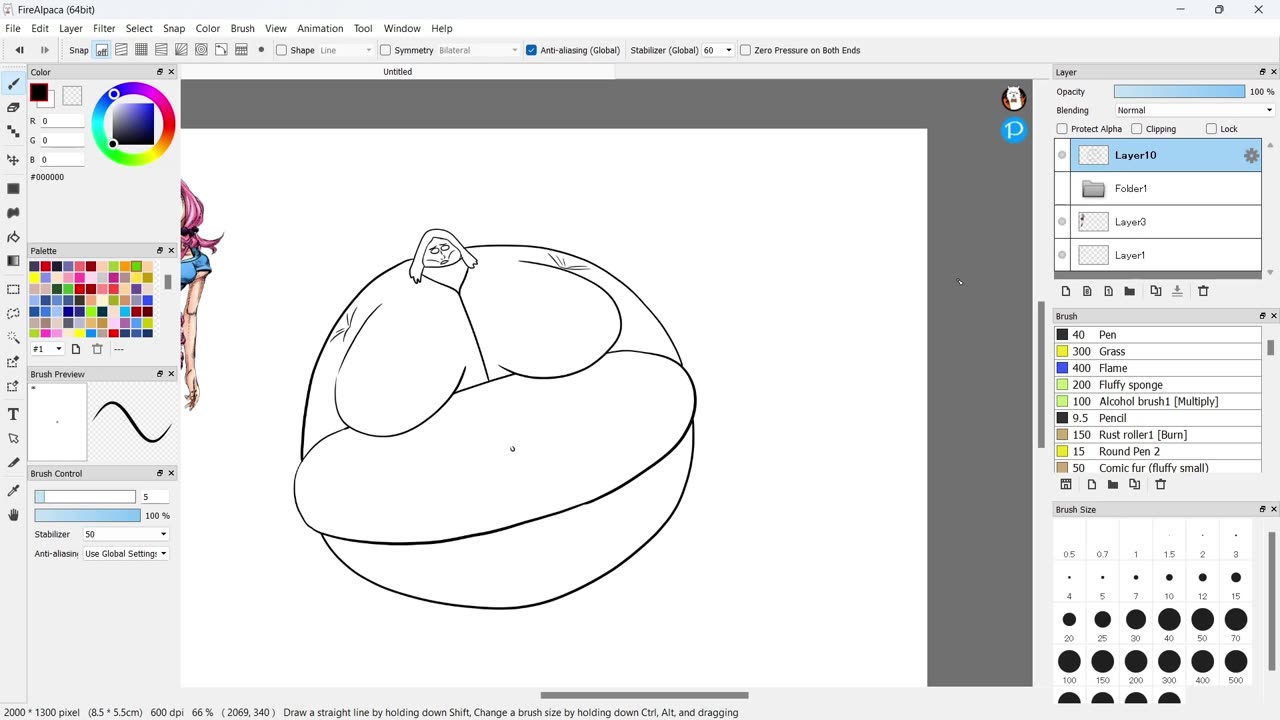Open the palette #1 selector dropdown
The image size is (1280, 720).
[x=47, y=349]
